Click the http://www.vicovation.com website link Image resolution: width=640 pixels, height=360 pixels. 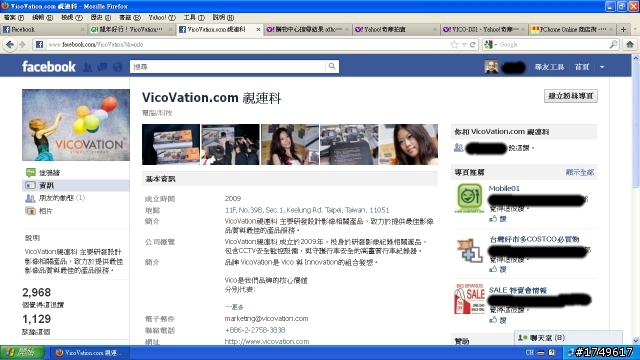pyautogui.click(x=267, y=341)
